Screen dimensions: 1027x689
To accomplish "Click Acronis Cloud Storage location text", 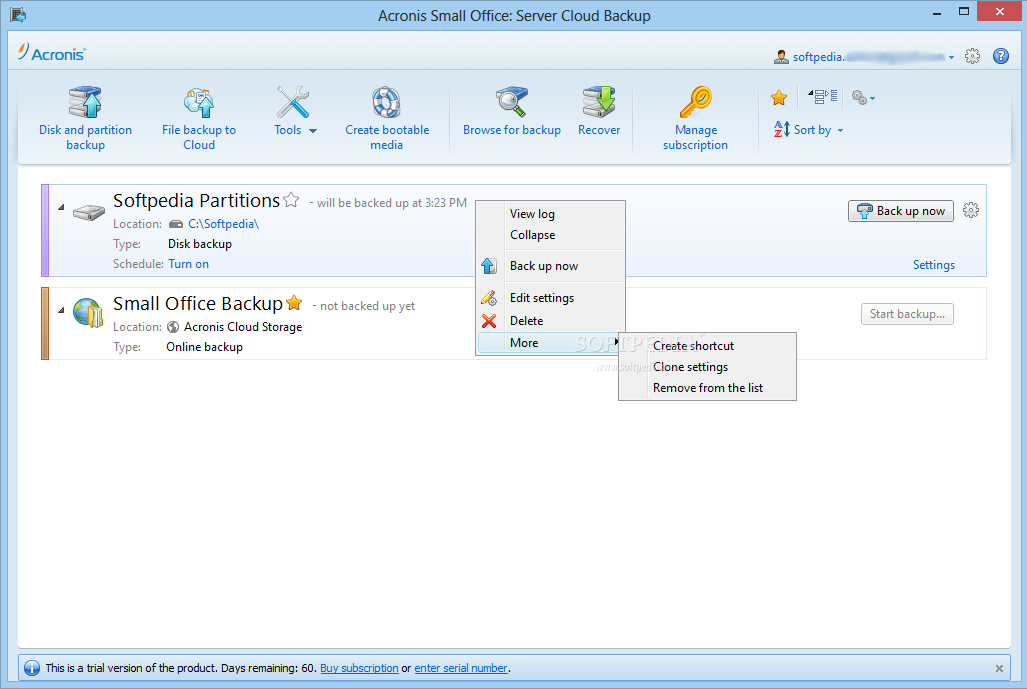I will coord(242,327).
